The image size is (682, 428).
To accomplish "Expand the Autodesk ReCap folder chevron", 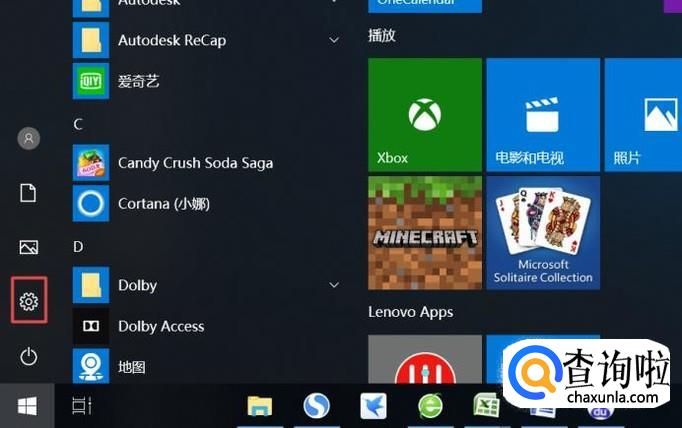I will (334, 40).
